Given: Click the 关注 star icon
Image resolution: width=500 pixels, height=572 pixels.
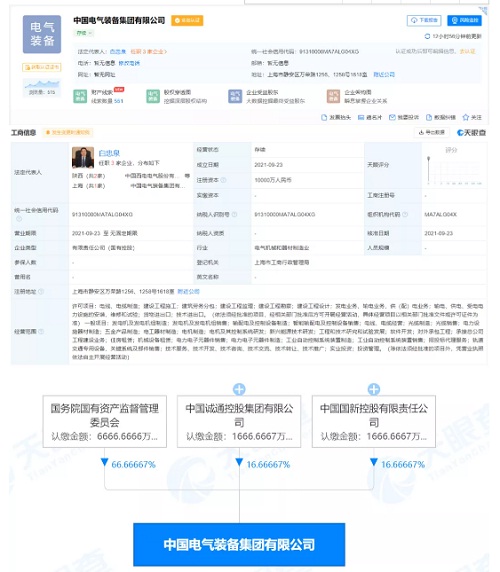Looking at the screenshot, I should tap(466, 117).
